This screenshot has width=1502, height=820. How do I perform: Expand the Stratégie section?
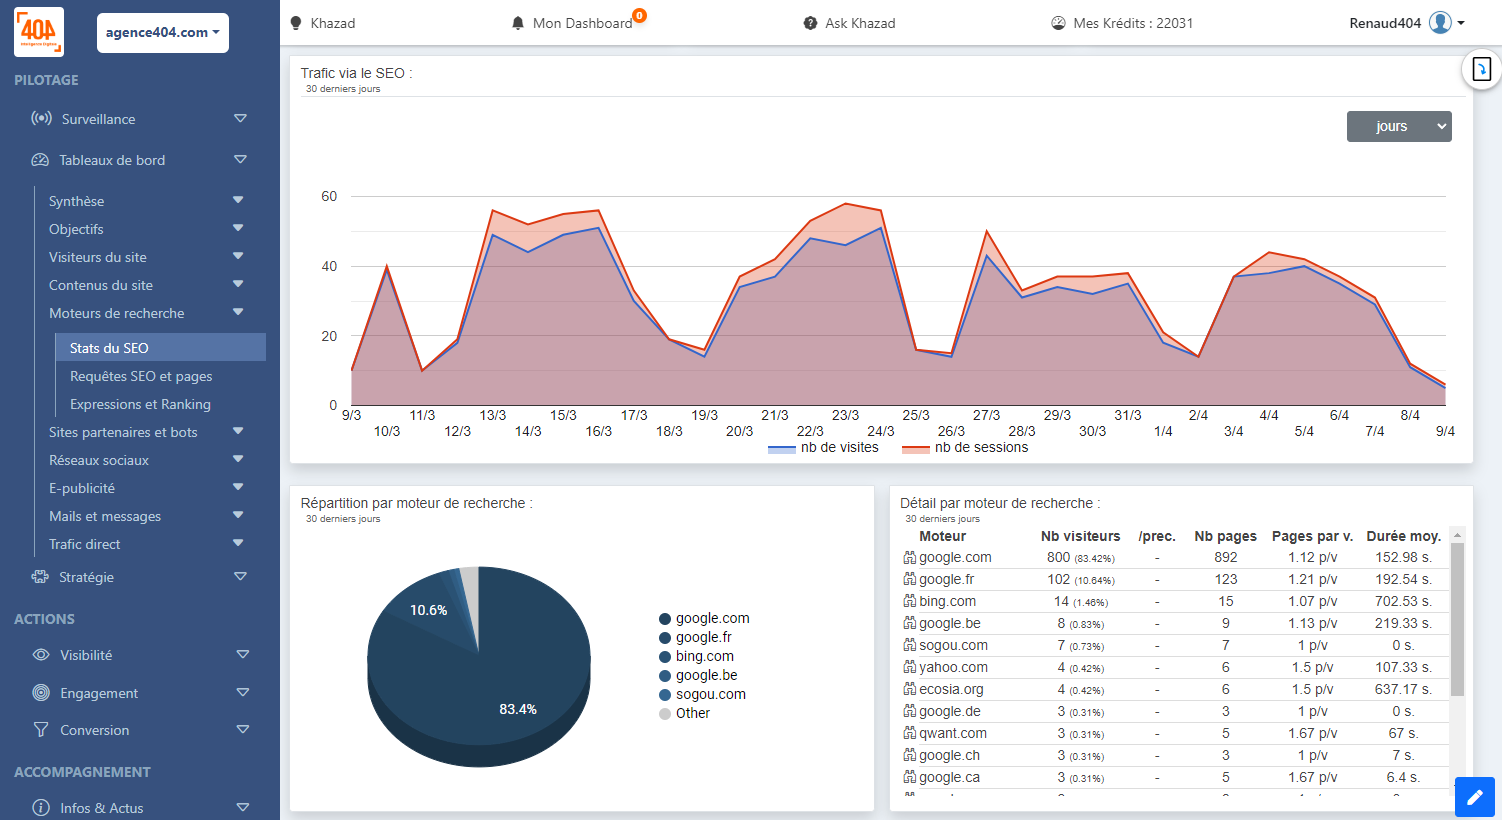[x=240, y=576]
